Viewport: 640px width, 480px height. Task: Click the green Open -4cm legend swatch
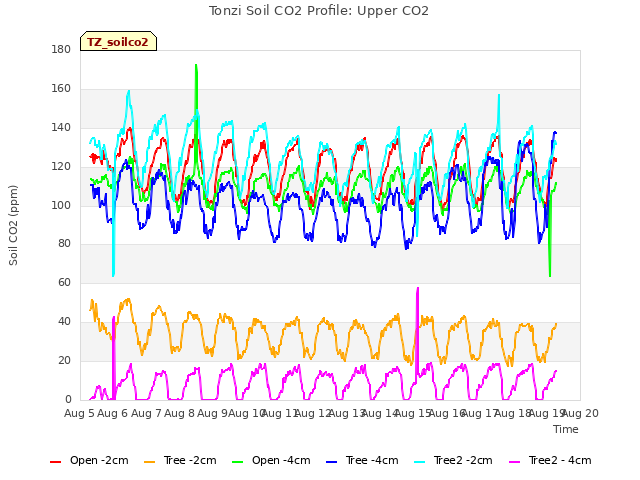pyautogui.click(x=237, y=462)
